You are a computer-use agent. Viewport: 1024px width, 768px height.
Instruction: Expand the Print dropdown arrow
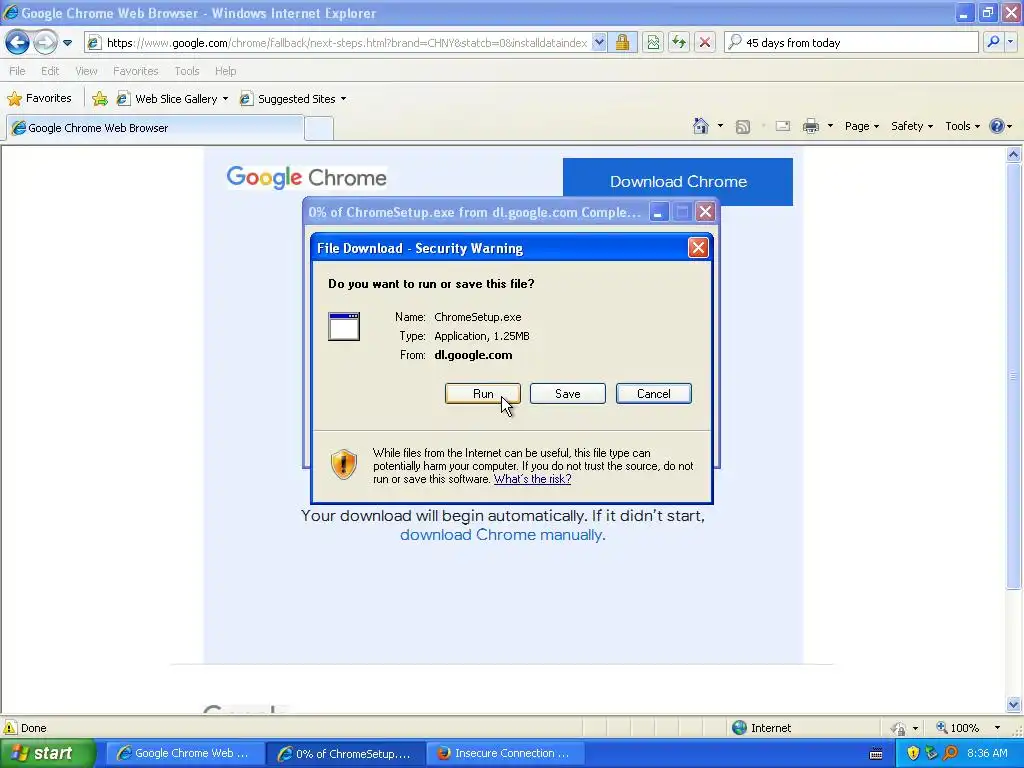830,126
